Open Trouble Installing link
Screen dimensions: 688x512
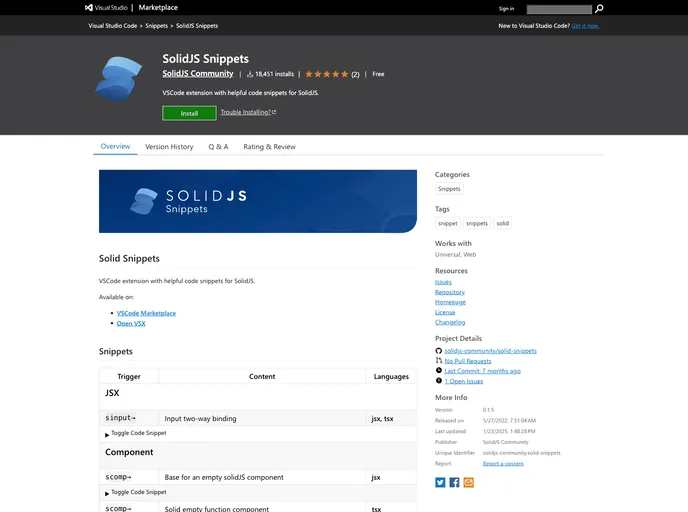pos(248,112)
